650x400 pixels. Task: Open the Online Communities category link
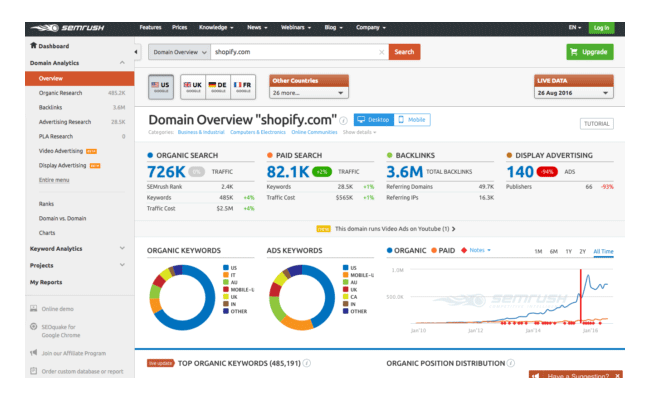pyautogui.click(x=314, y=132)
